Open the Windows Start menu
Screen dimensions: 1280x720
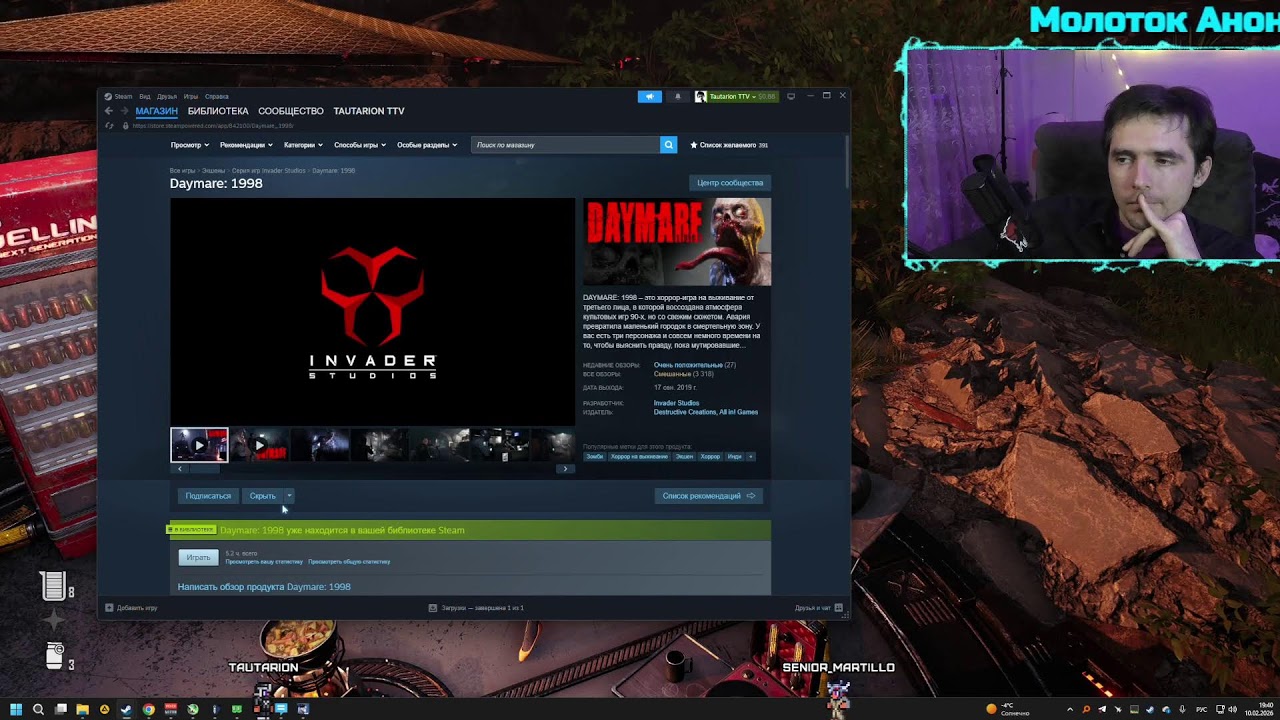pyautogui.click(x=15, y=710)
